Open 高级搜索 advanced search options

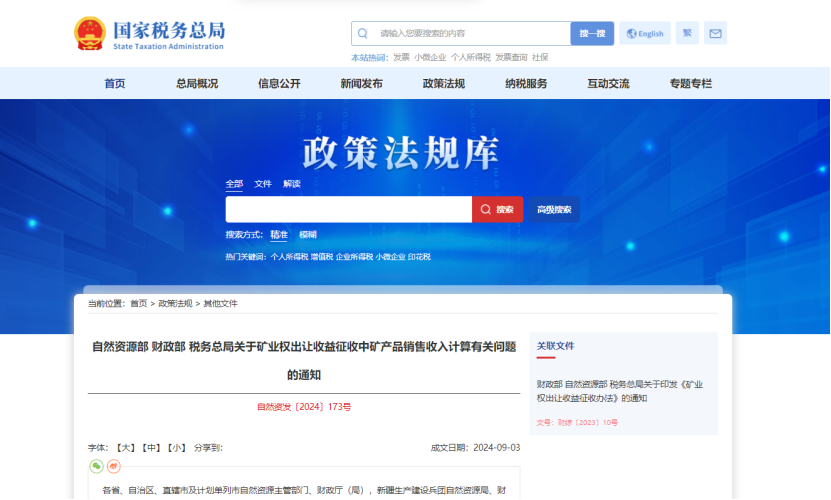[x=554, y=209]
